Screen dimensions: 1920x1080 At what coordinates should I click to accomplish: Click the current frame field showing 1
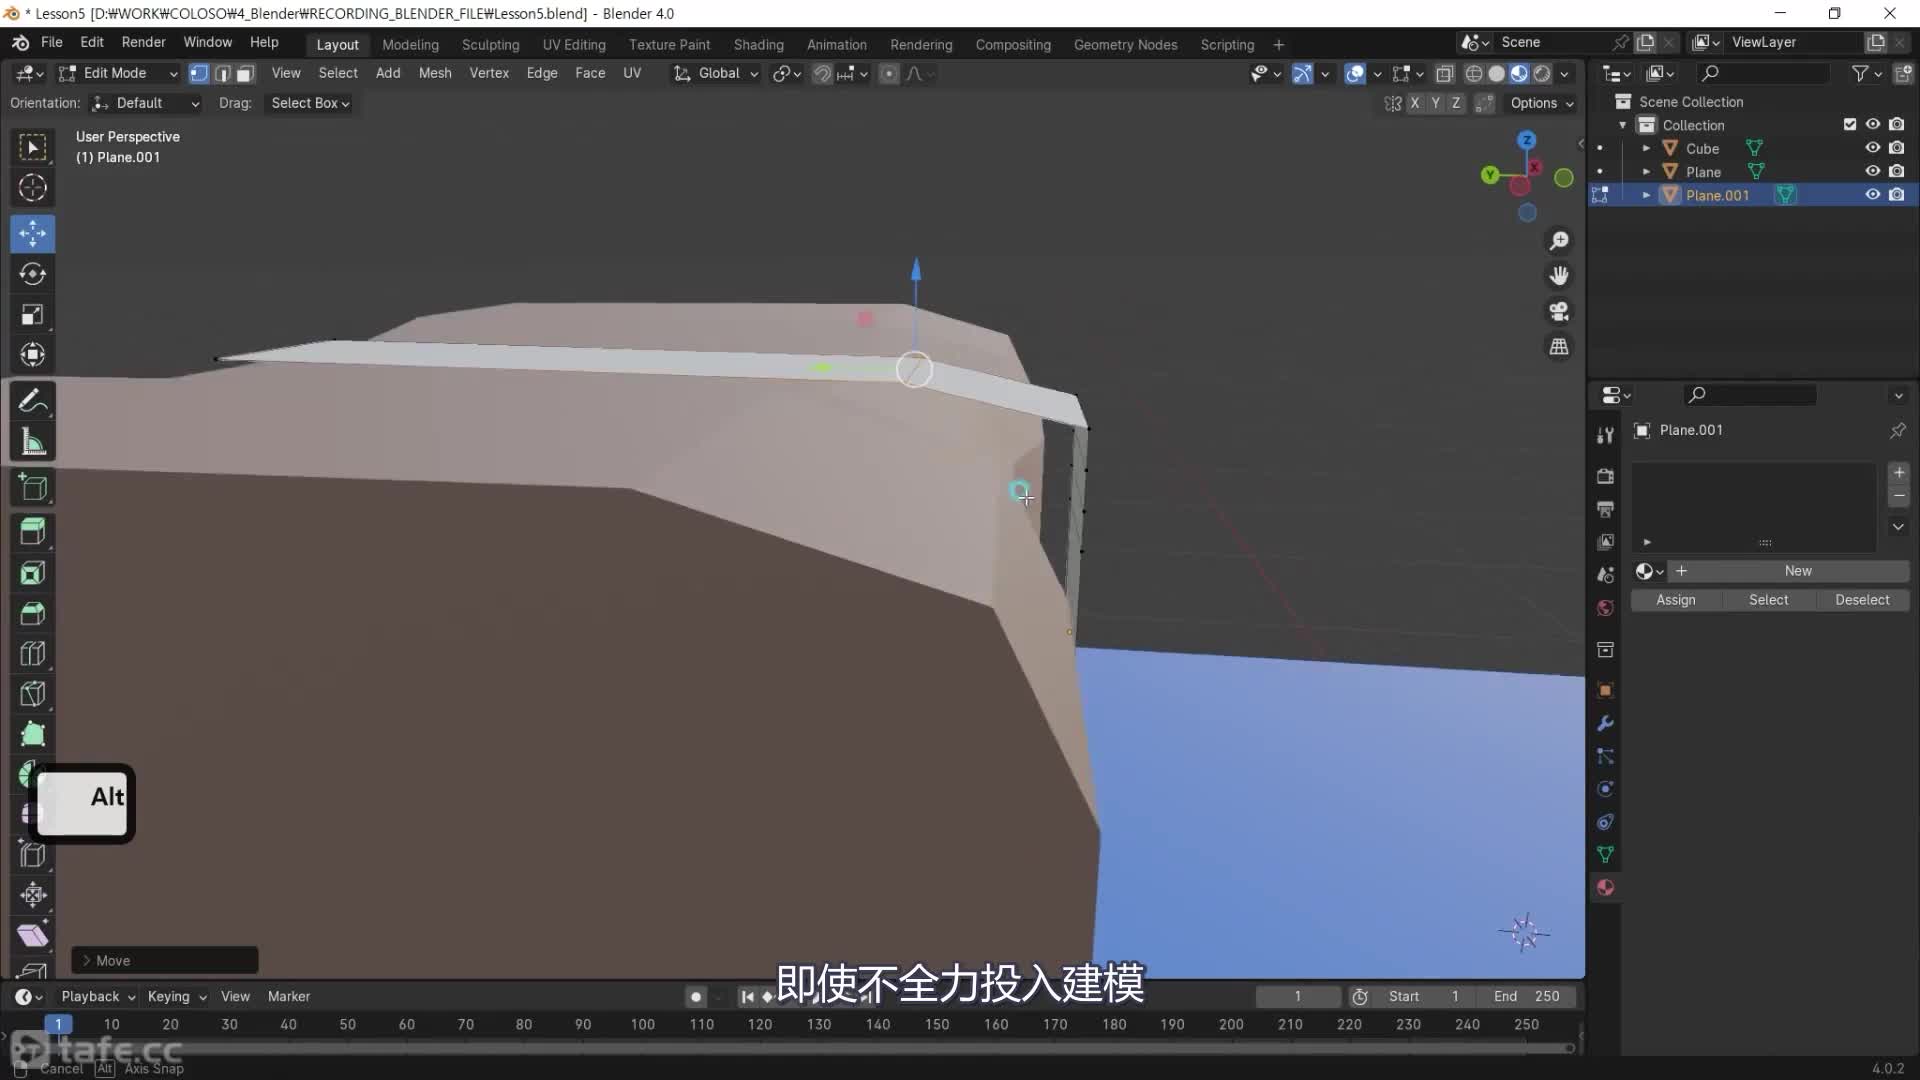point(1298,996)
